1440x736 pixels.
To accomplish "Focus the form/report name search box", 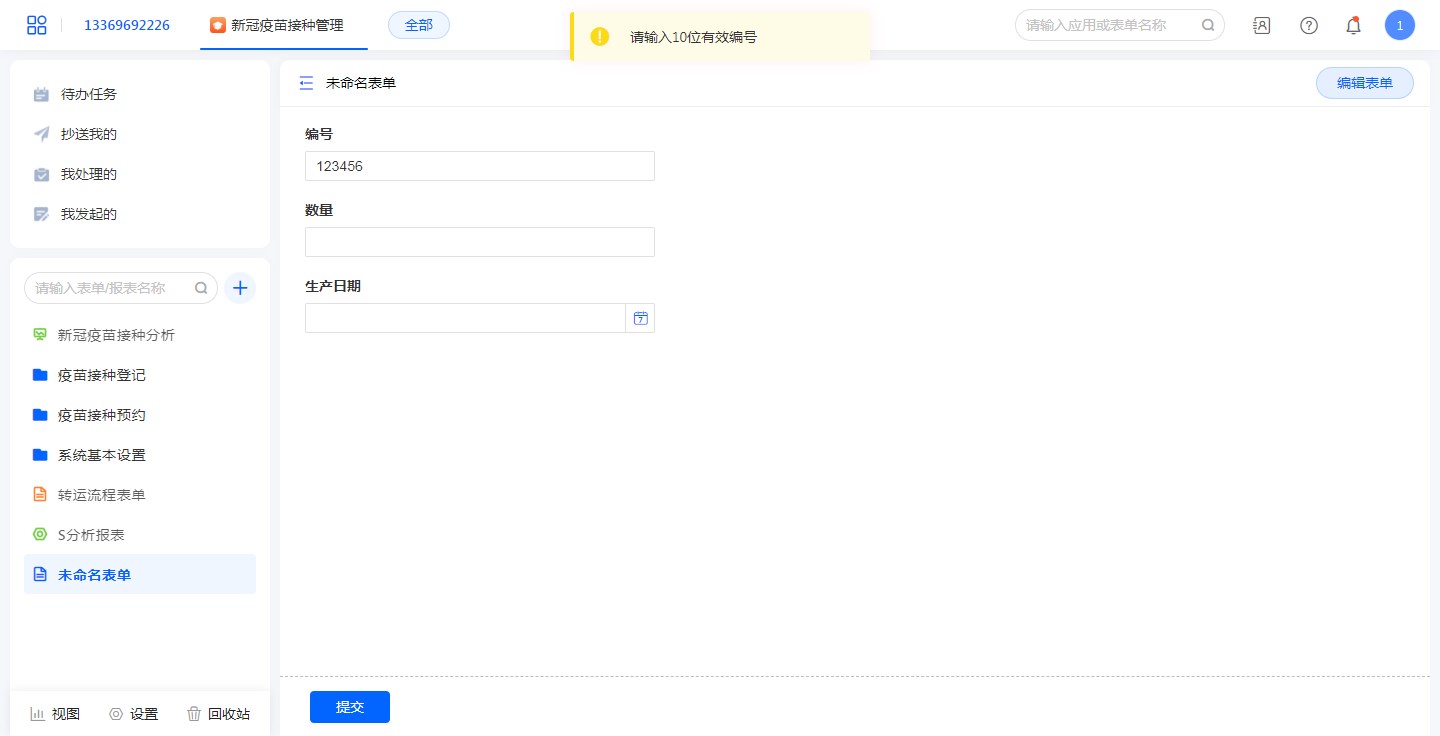I will click(110, 288).
